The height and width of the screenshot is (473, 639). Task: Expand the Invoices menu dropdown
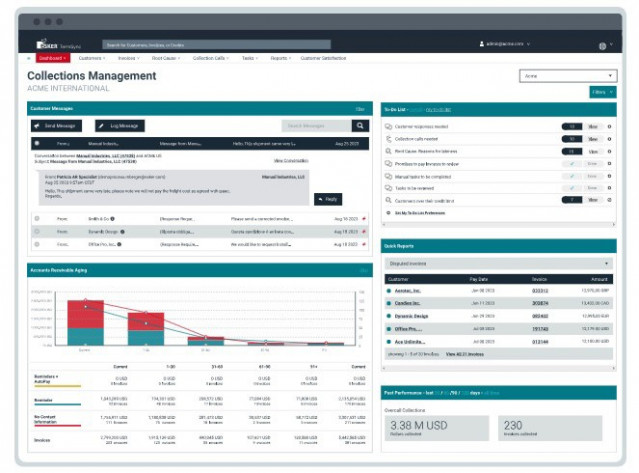[128, 58]
